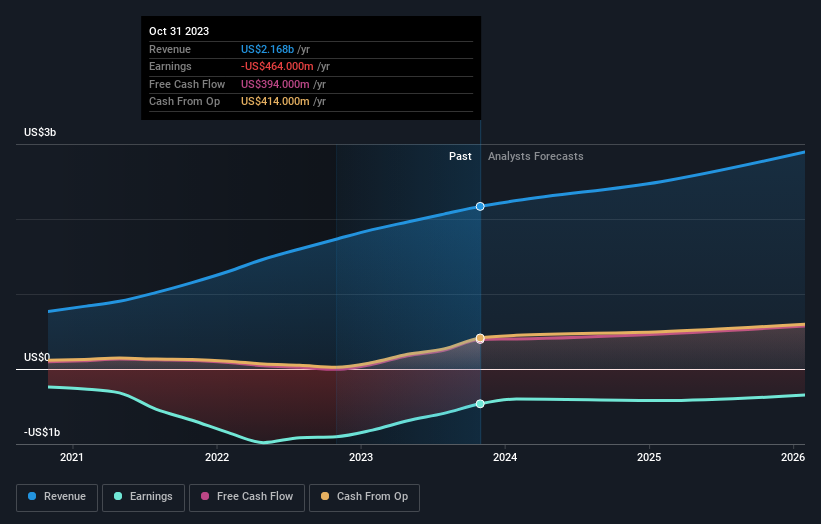Click the US$3b y-axis label
821x524 pixels.
click(40, 132)
